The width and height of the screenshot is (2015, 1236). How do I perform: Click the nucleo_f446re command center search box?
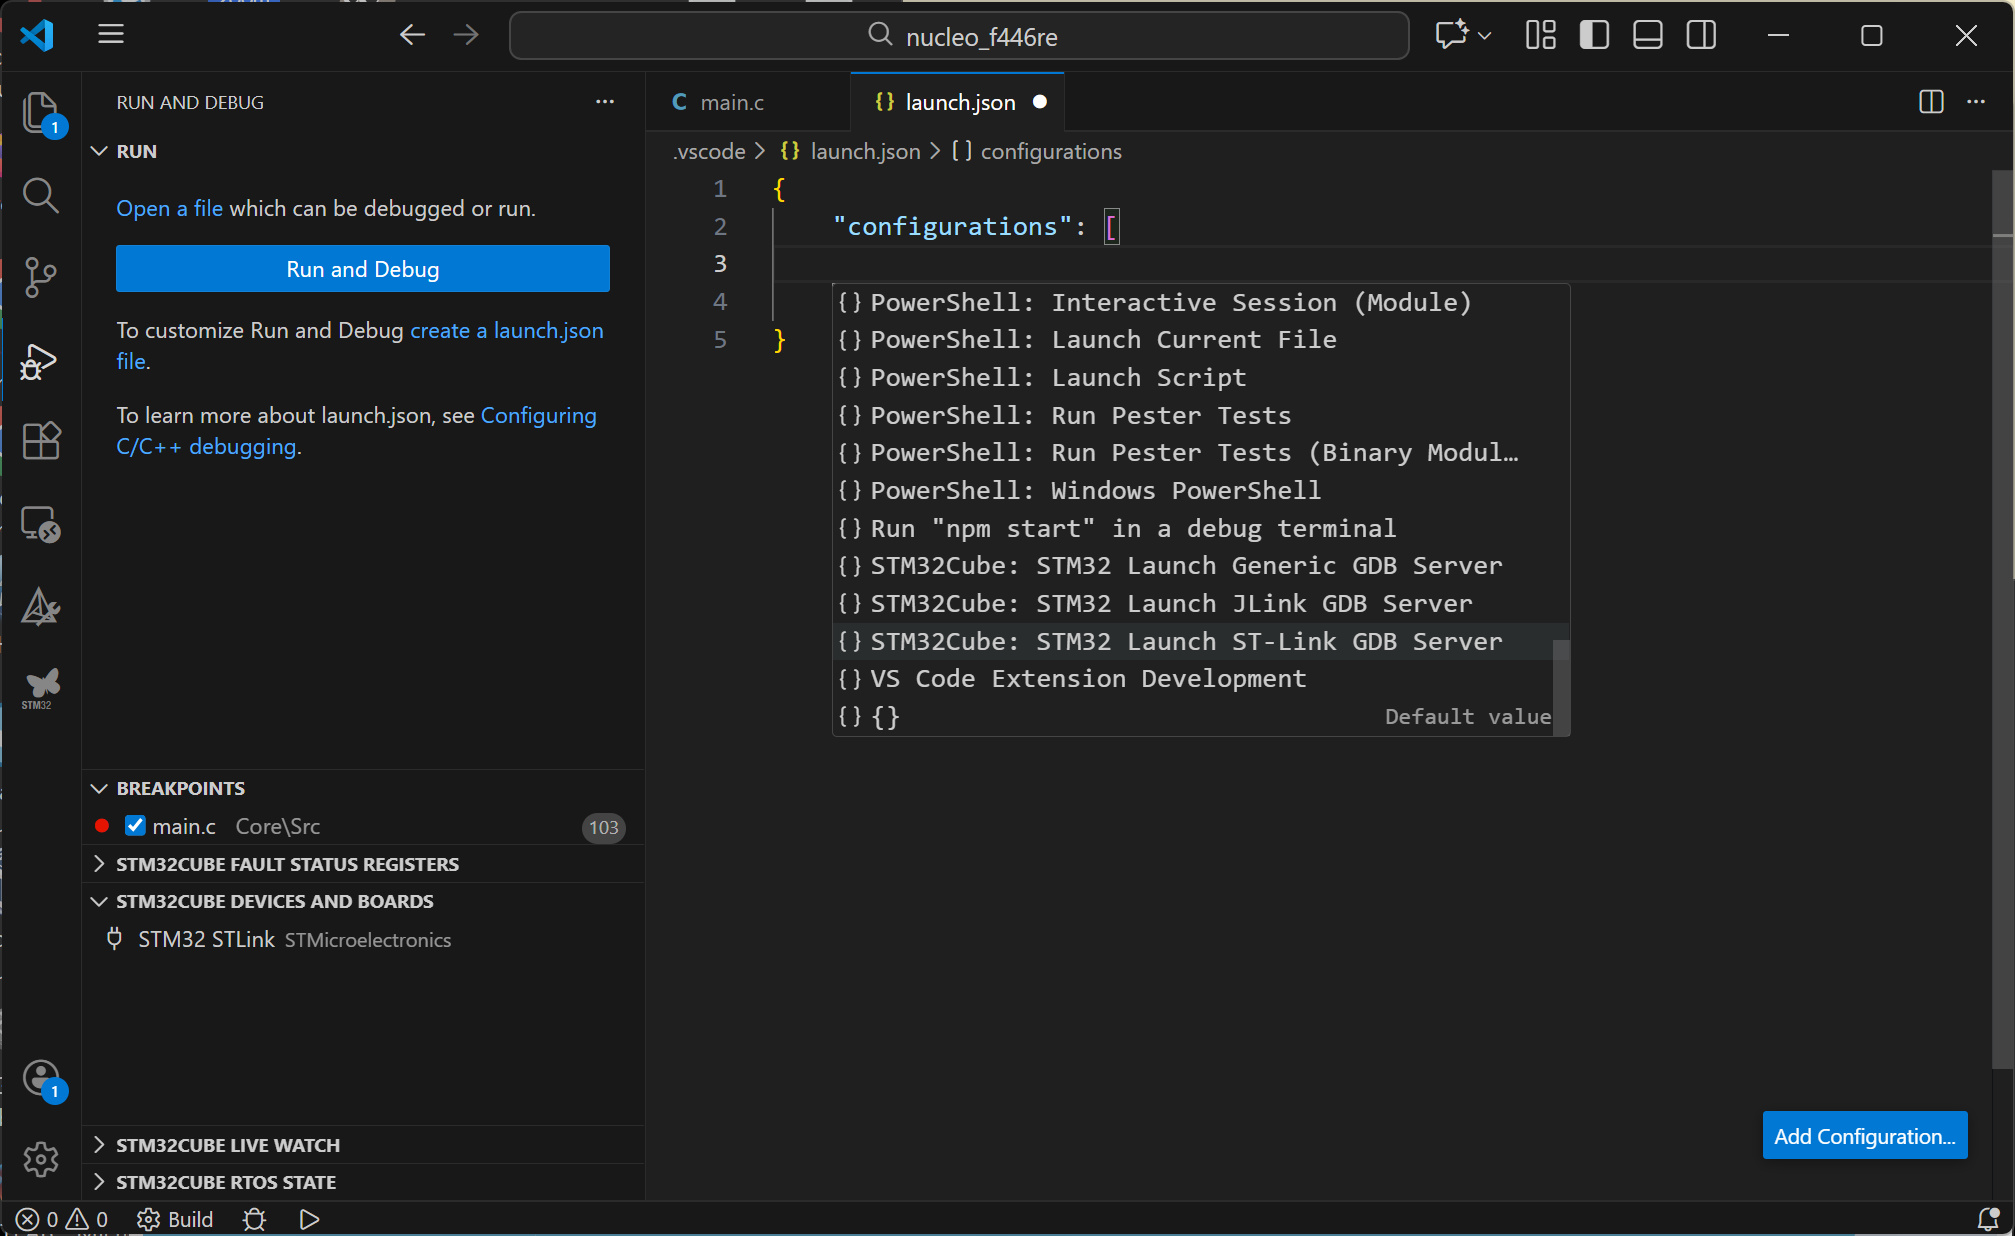tap(959, 37)
